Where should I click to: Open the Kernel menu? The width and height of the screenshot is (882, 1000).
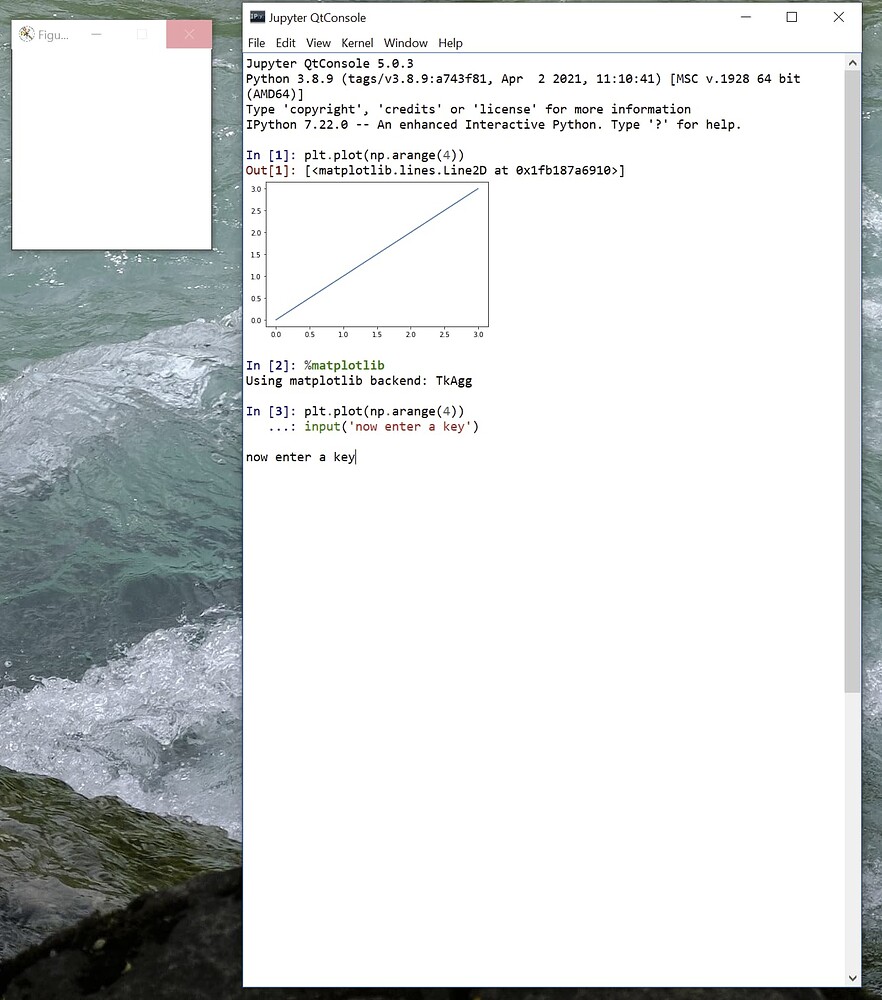[x=357, y=43]
